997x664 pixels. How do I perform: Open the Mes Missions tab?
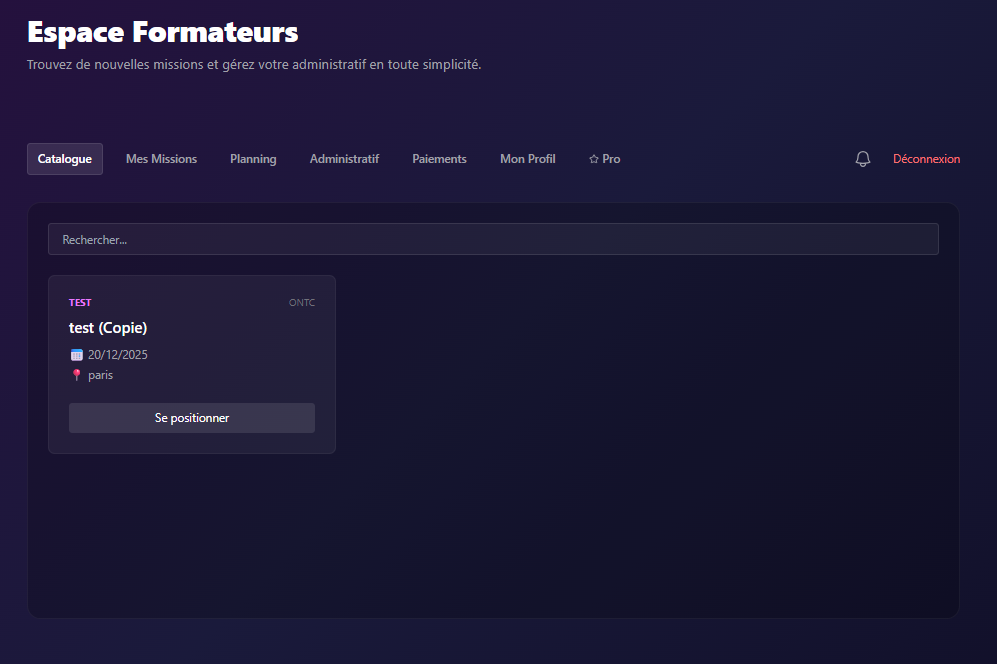point(161,159)
